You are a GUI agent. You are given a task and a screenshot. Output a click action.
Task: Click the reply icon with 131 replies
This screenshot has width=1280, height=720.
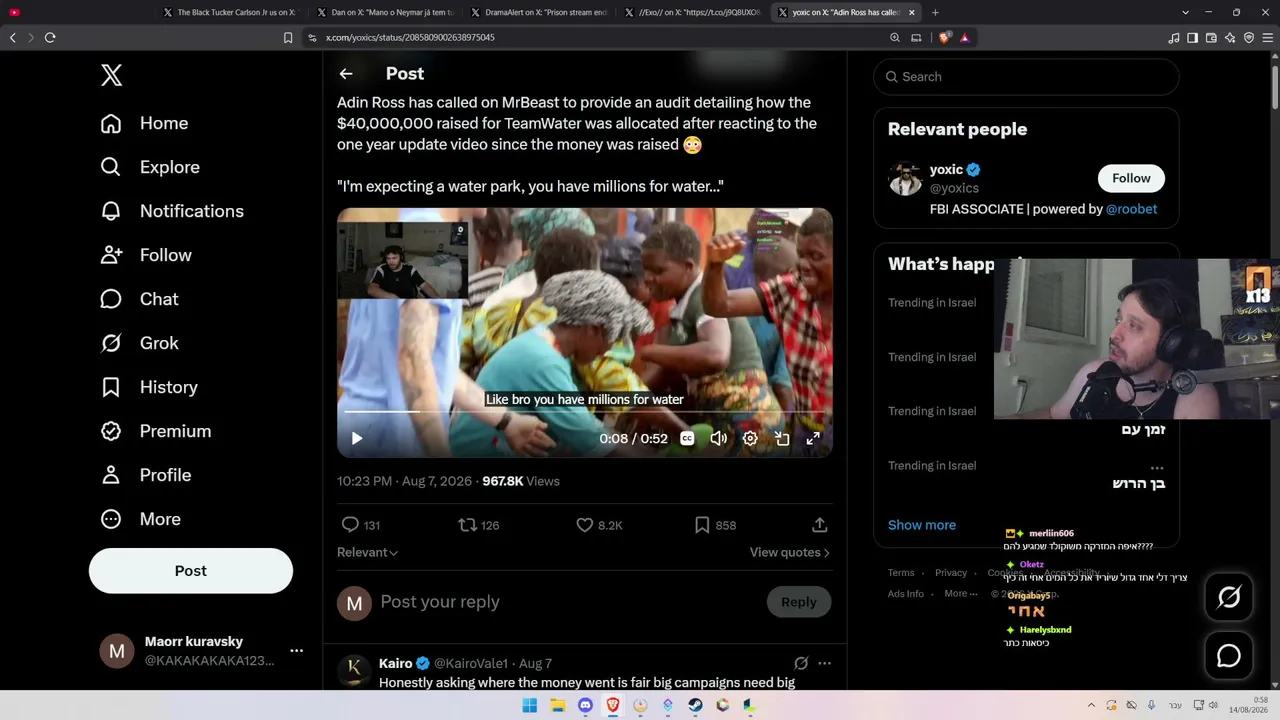[x=350, y=524]
